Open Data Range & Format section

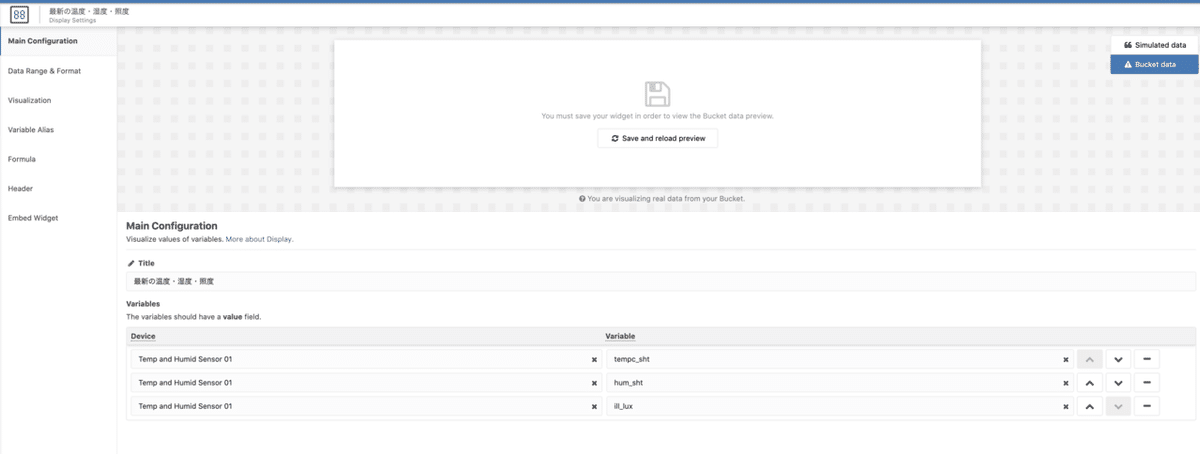point(58,71)
